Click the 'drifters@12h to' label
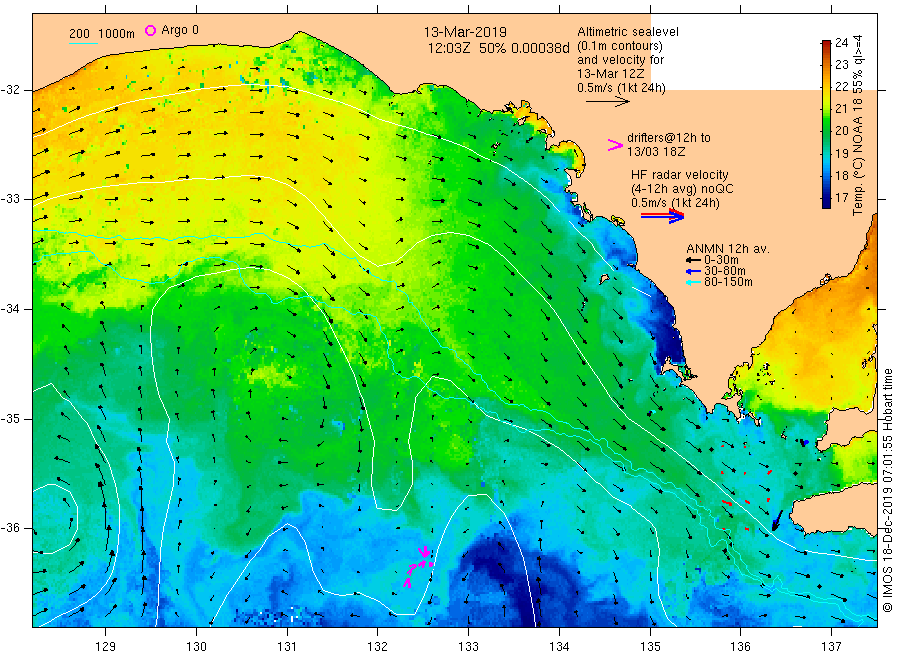 [669, 138]
